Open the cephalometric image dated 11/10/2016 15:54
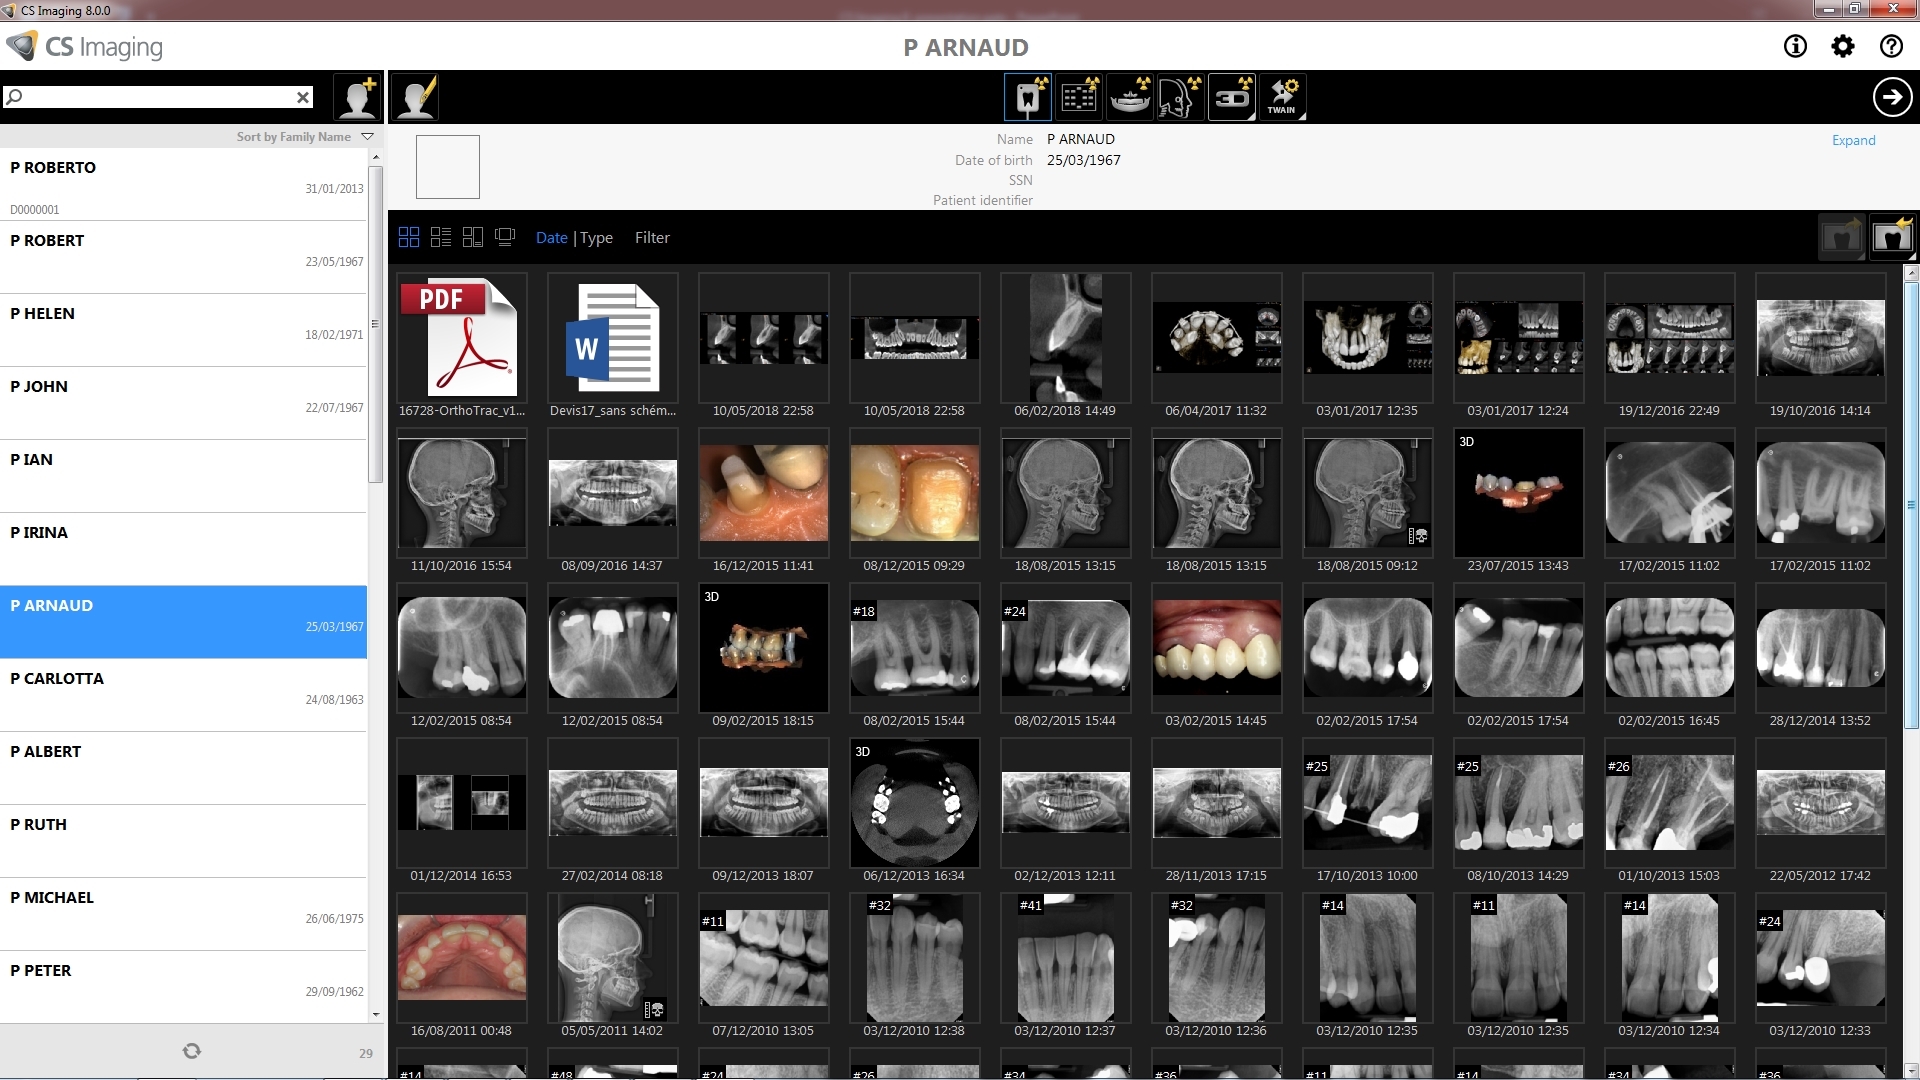The height and width of the screenshot is (1080, 1920). click(x=461, y=493)
